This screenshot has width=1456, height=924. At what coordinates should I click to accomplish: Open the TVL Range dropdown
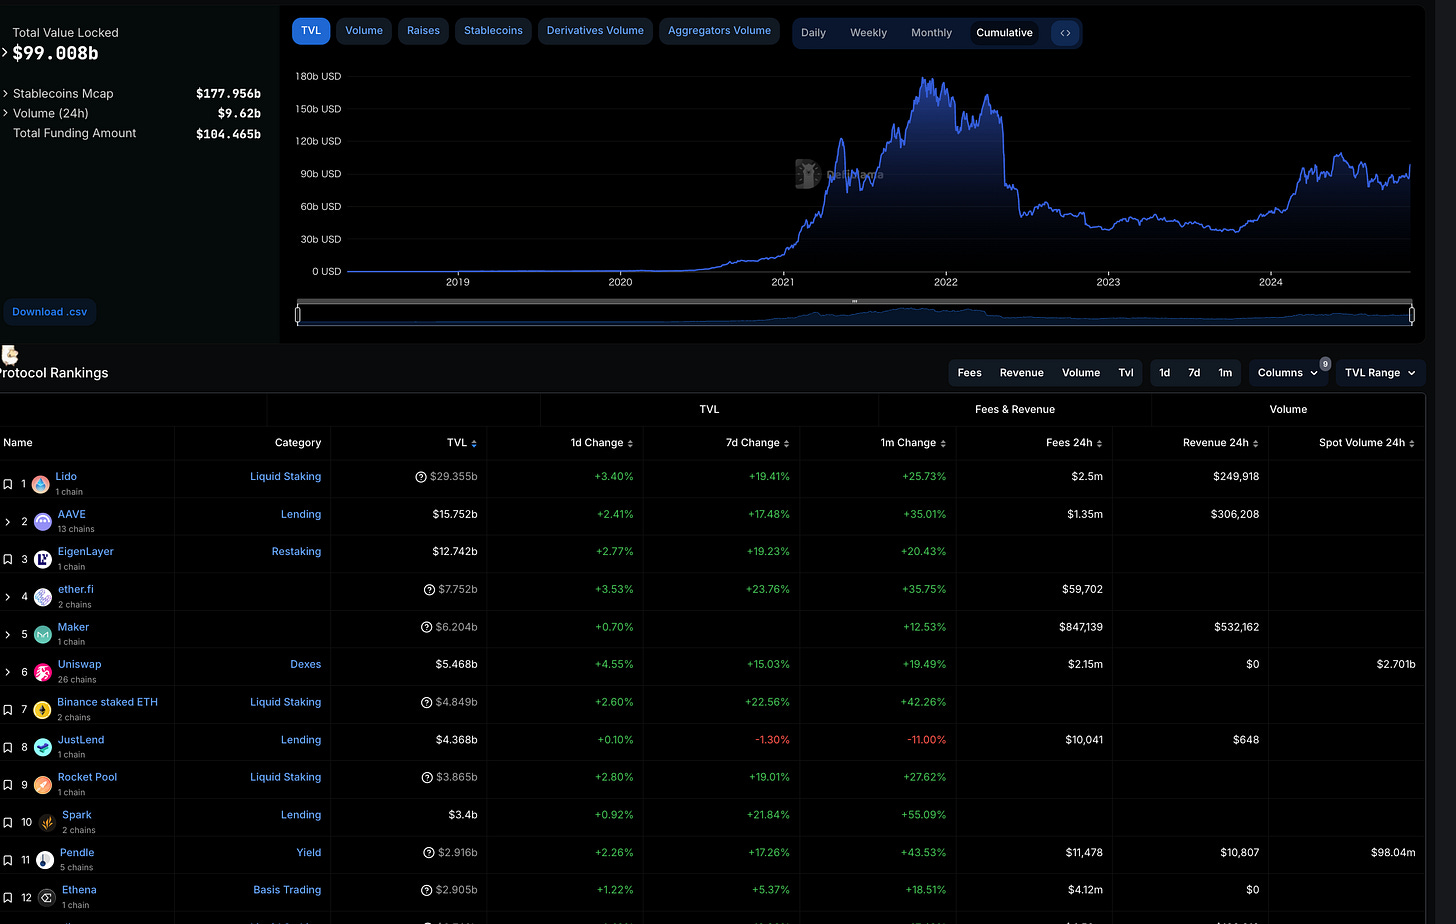1380,373
